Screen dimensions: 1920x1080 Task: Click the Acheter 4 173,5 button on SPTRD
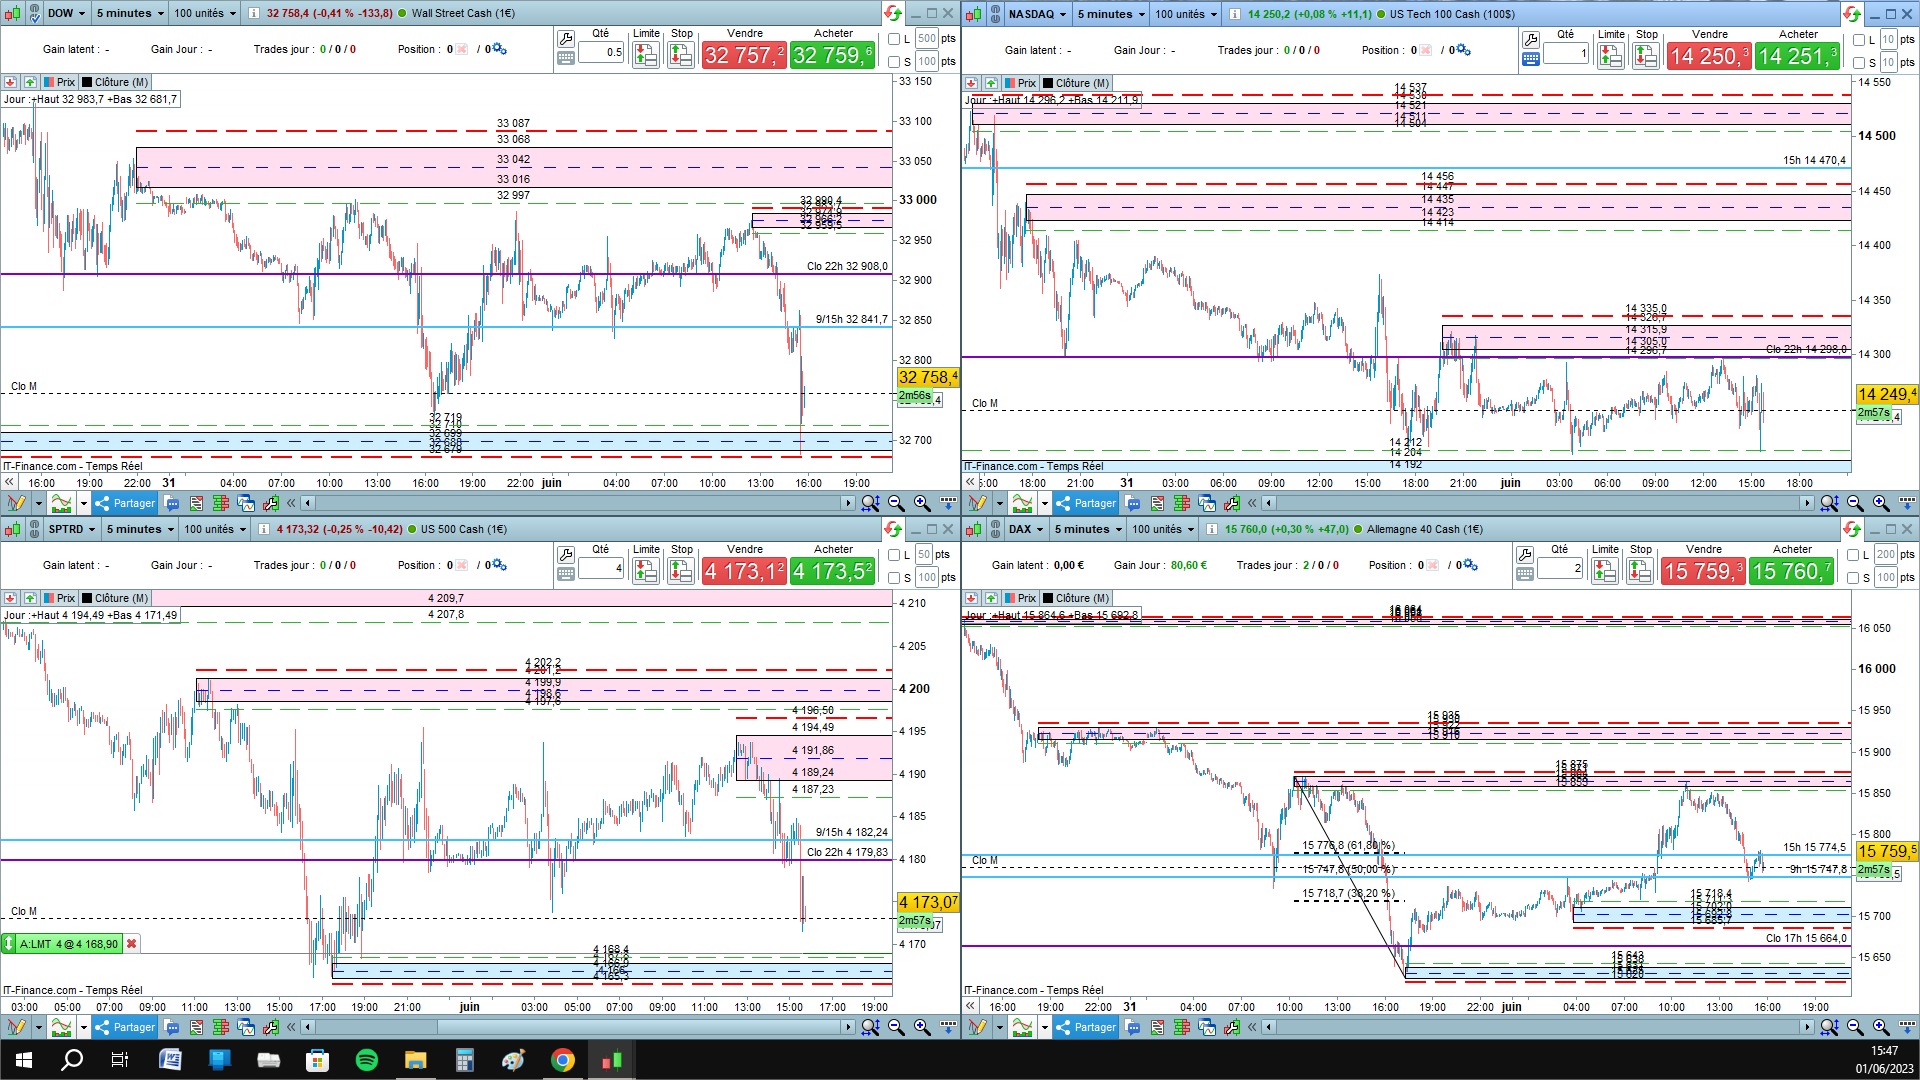pyautogui.click(x=833, y=571)
